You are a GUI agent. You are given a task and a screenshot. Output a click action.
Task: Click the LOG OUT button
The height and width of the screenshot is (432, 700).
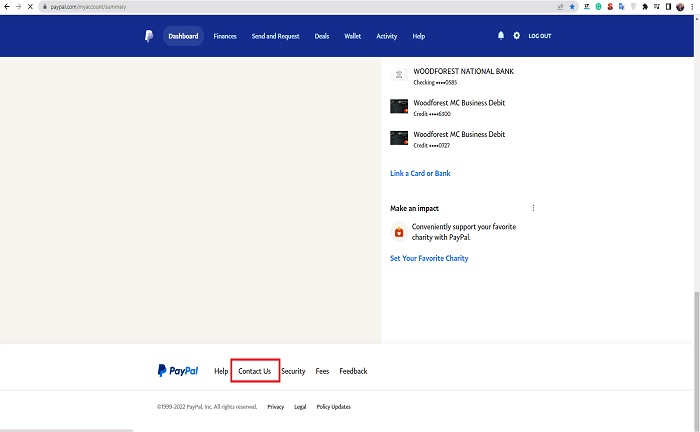[540, 36]
